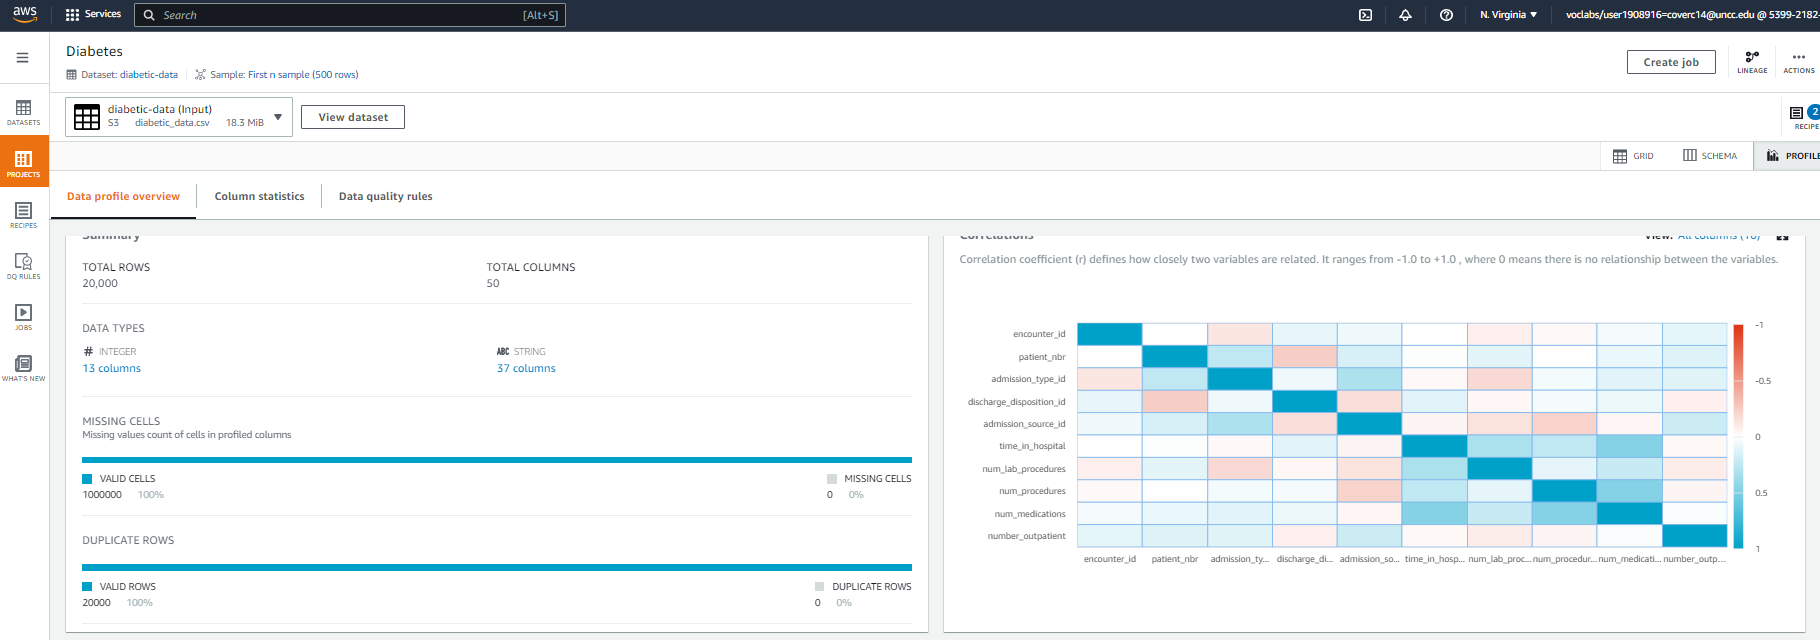
Task: Open the 37 columns string link
Action: pos(526,368)
